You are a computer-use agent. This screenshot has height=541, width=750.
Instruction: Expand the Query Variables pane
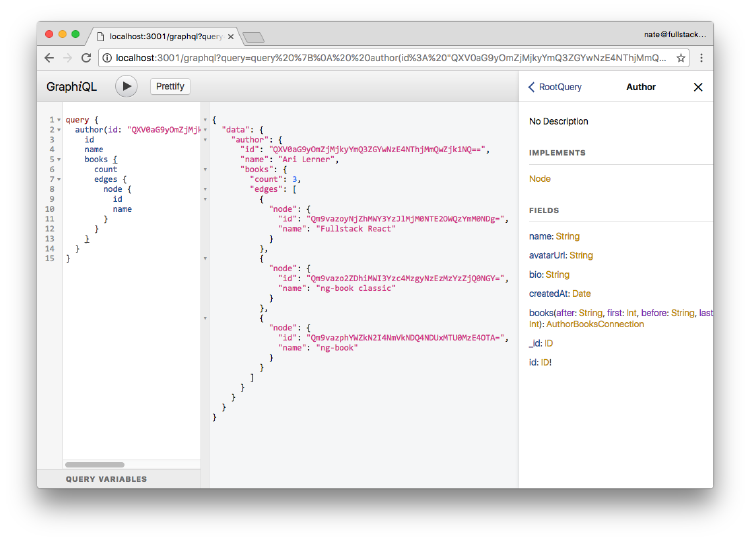point(106,480)
